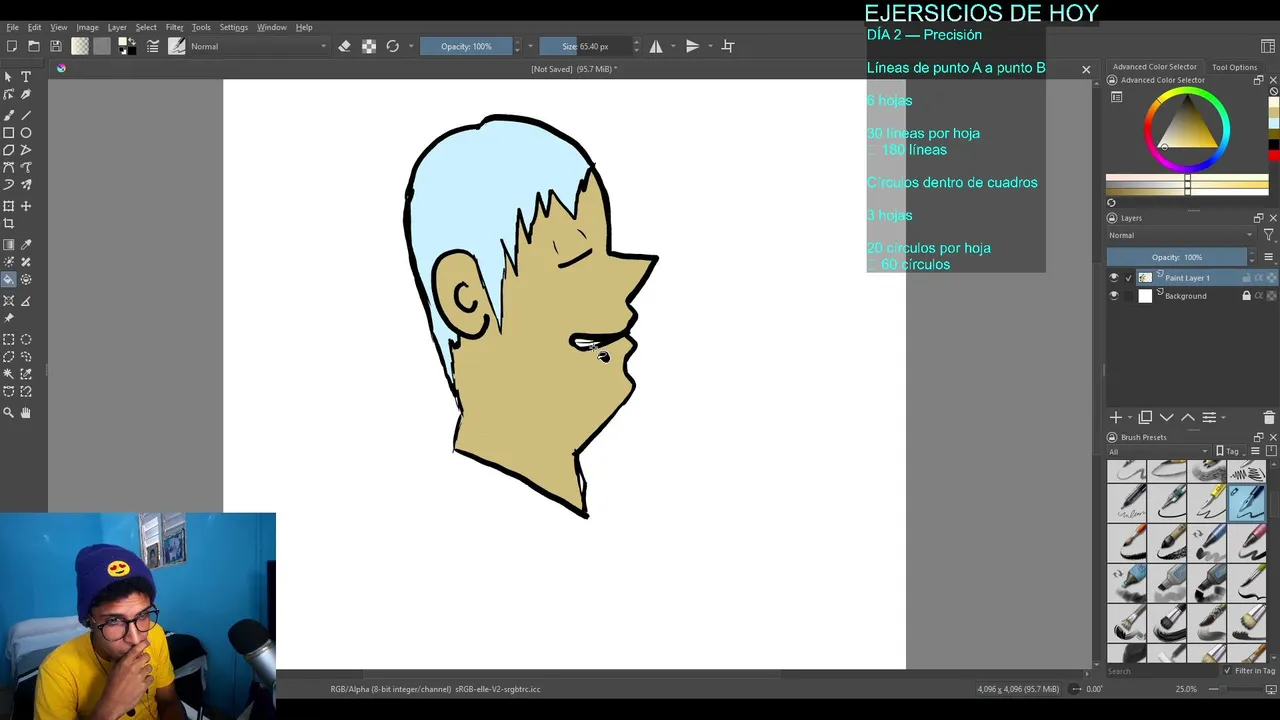The height and width of the screenshot is (720, 1280).
Task: Select the Contiguous Selection magic wand tool
Action: coord(9,374)
